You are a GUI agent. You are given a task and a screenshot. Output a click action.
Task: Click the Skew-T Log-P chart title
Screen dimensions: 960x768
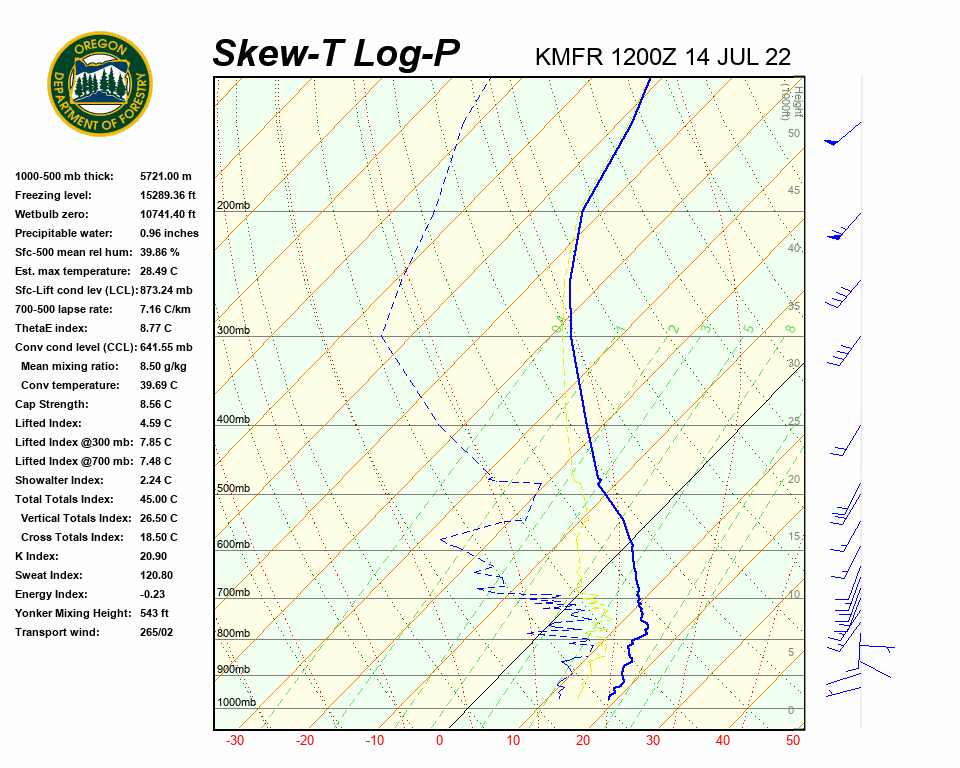click(336, 53)
